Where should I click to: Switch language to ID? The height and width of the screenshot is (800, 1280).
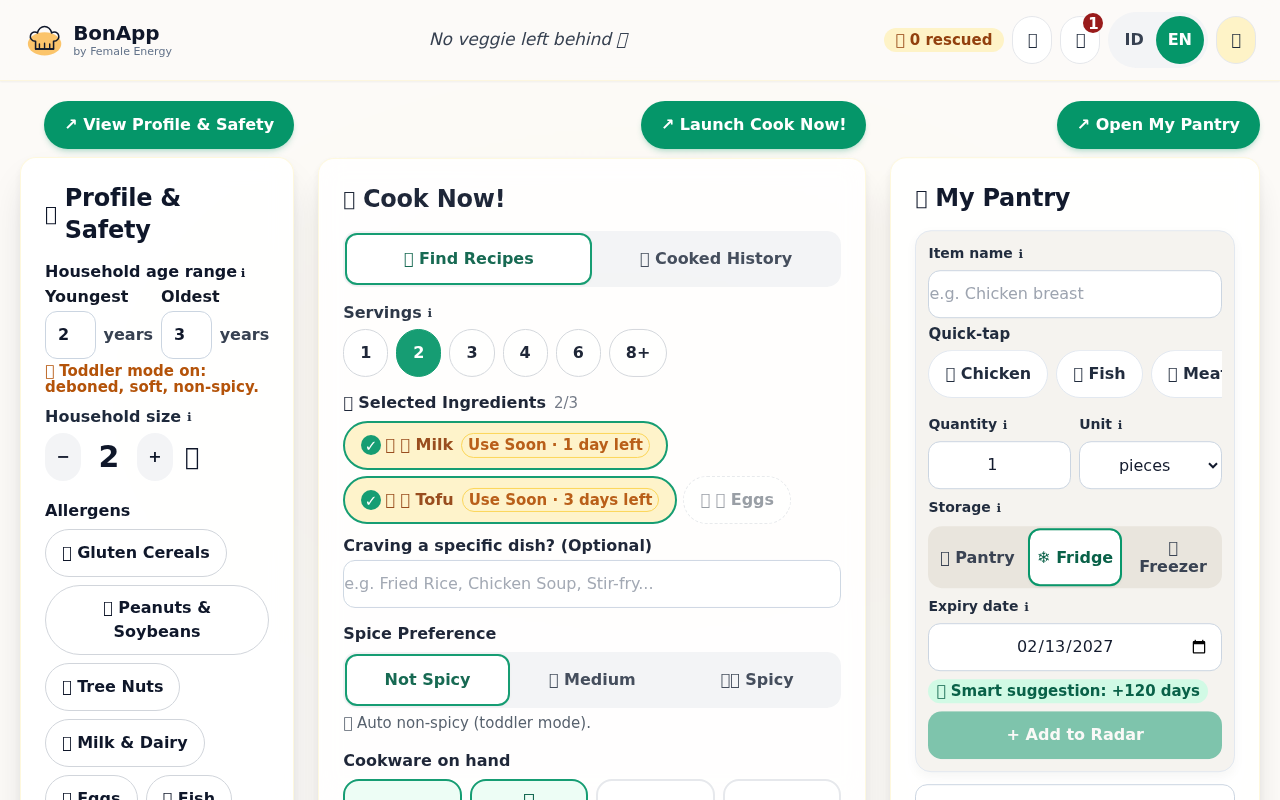point(1134,40)
